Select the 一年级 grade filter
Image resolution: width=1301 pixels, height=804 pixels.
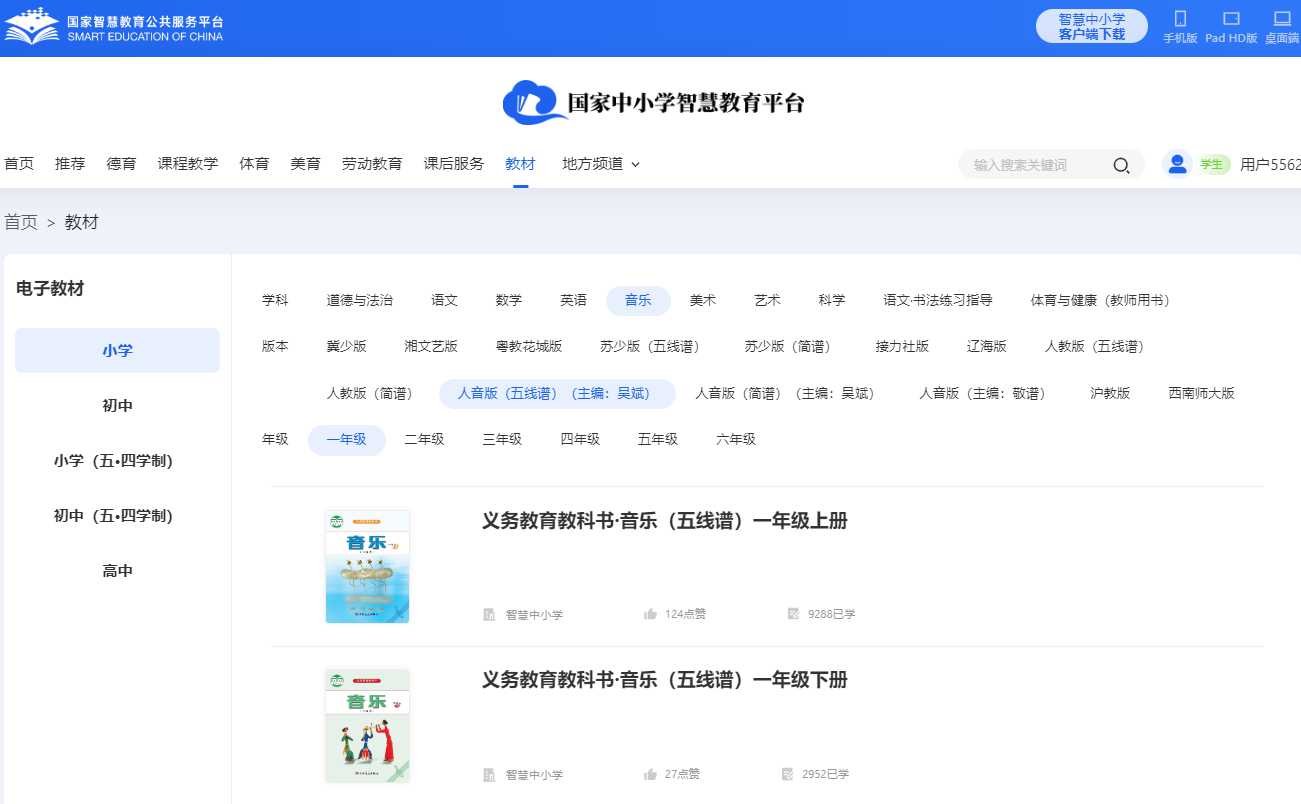click(x=346, y=439)
